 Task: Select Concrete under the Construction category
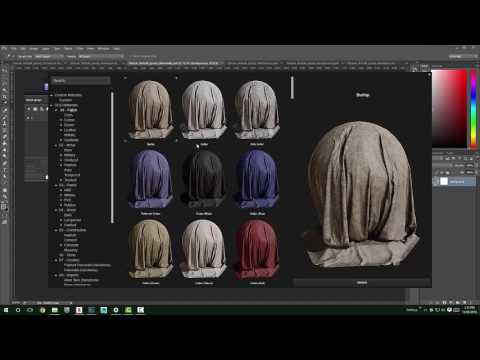point(71,245)
